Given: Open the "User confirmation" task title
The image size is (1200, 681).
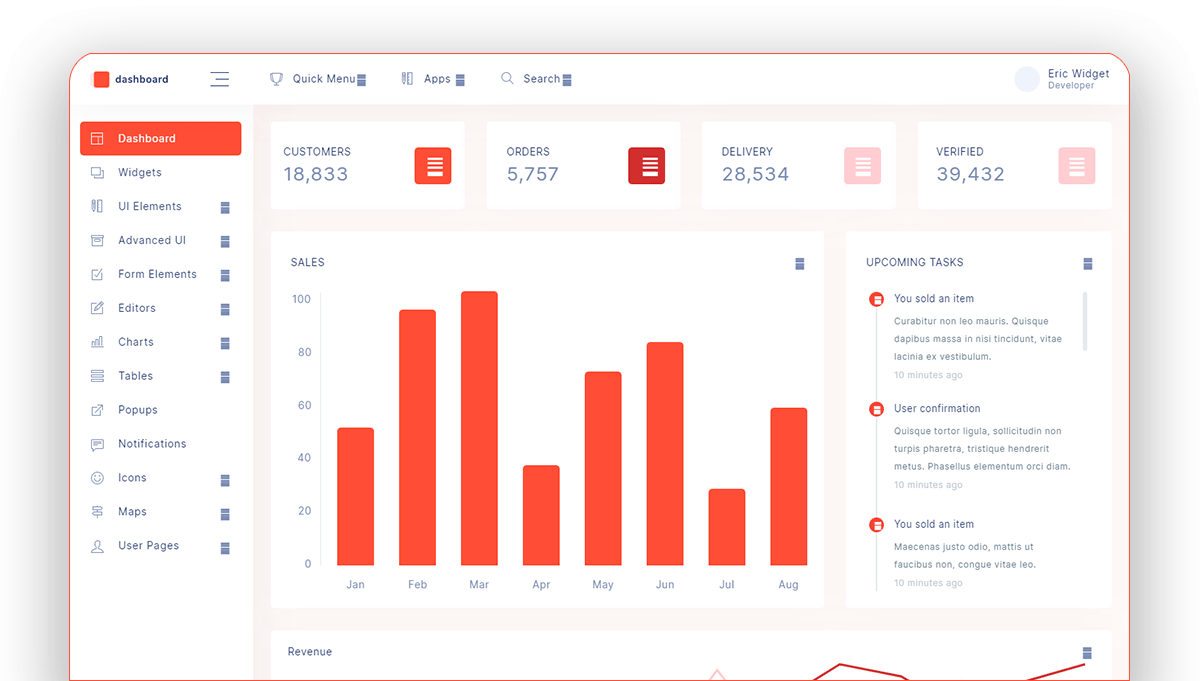Looking at the screenshot, I should click(x=937, y=409).
